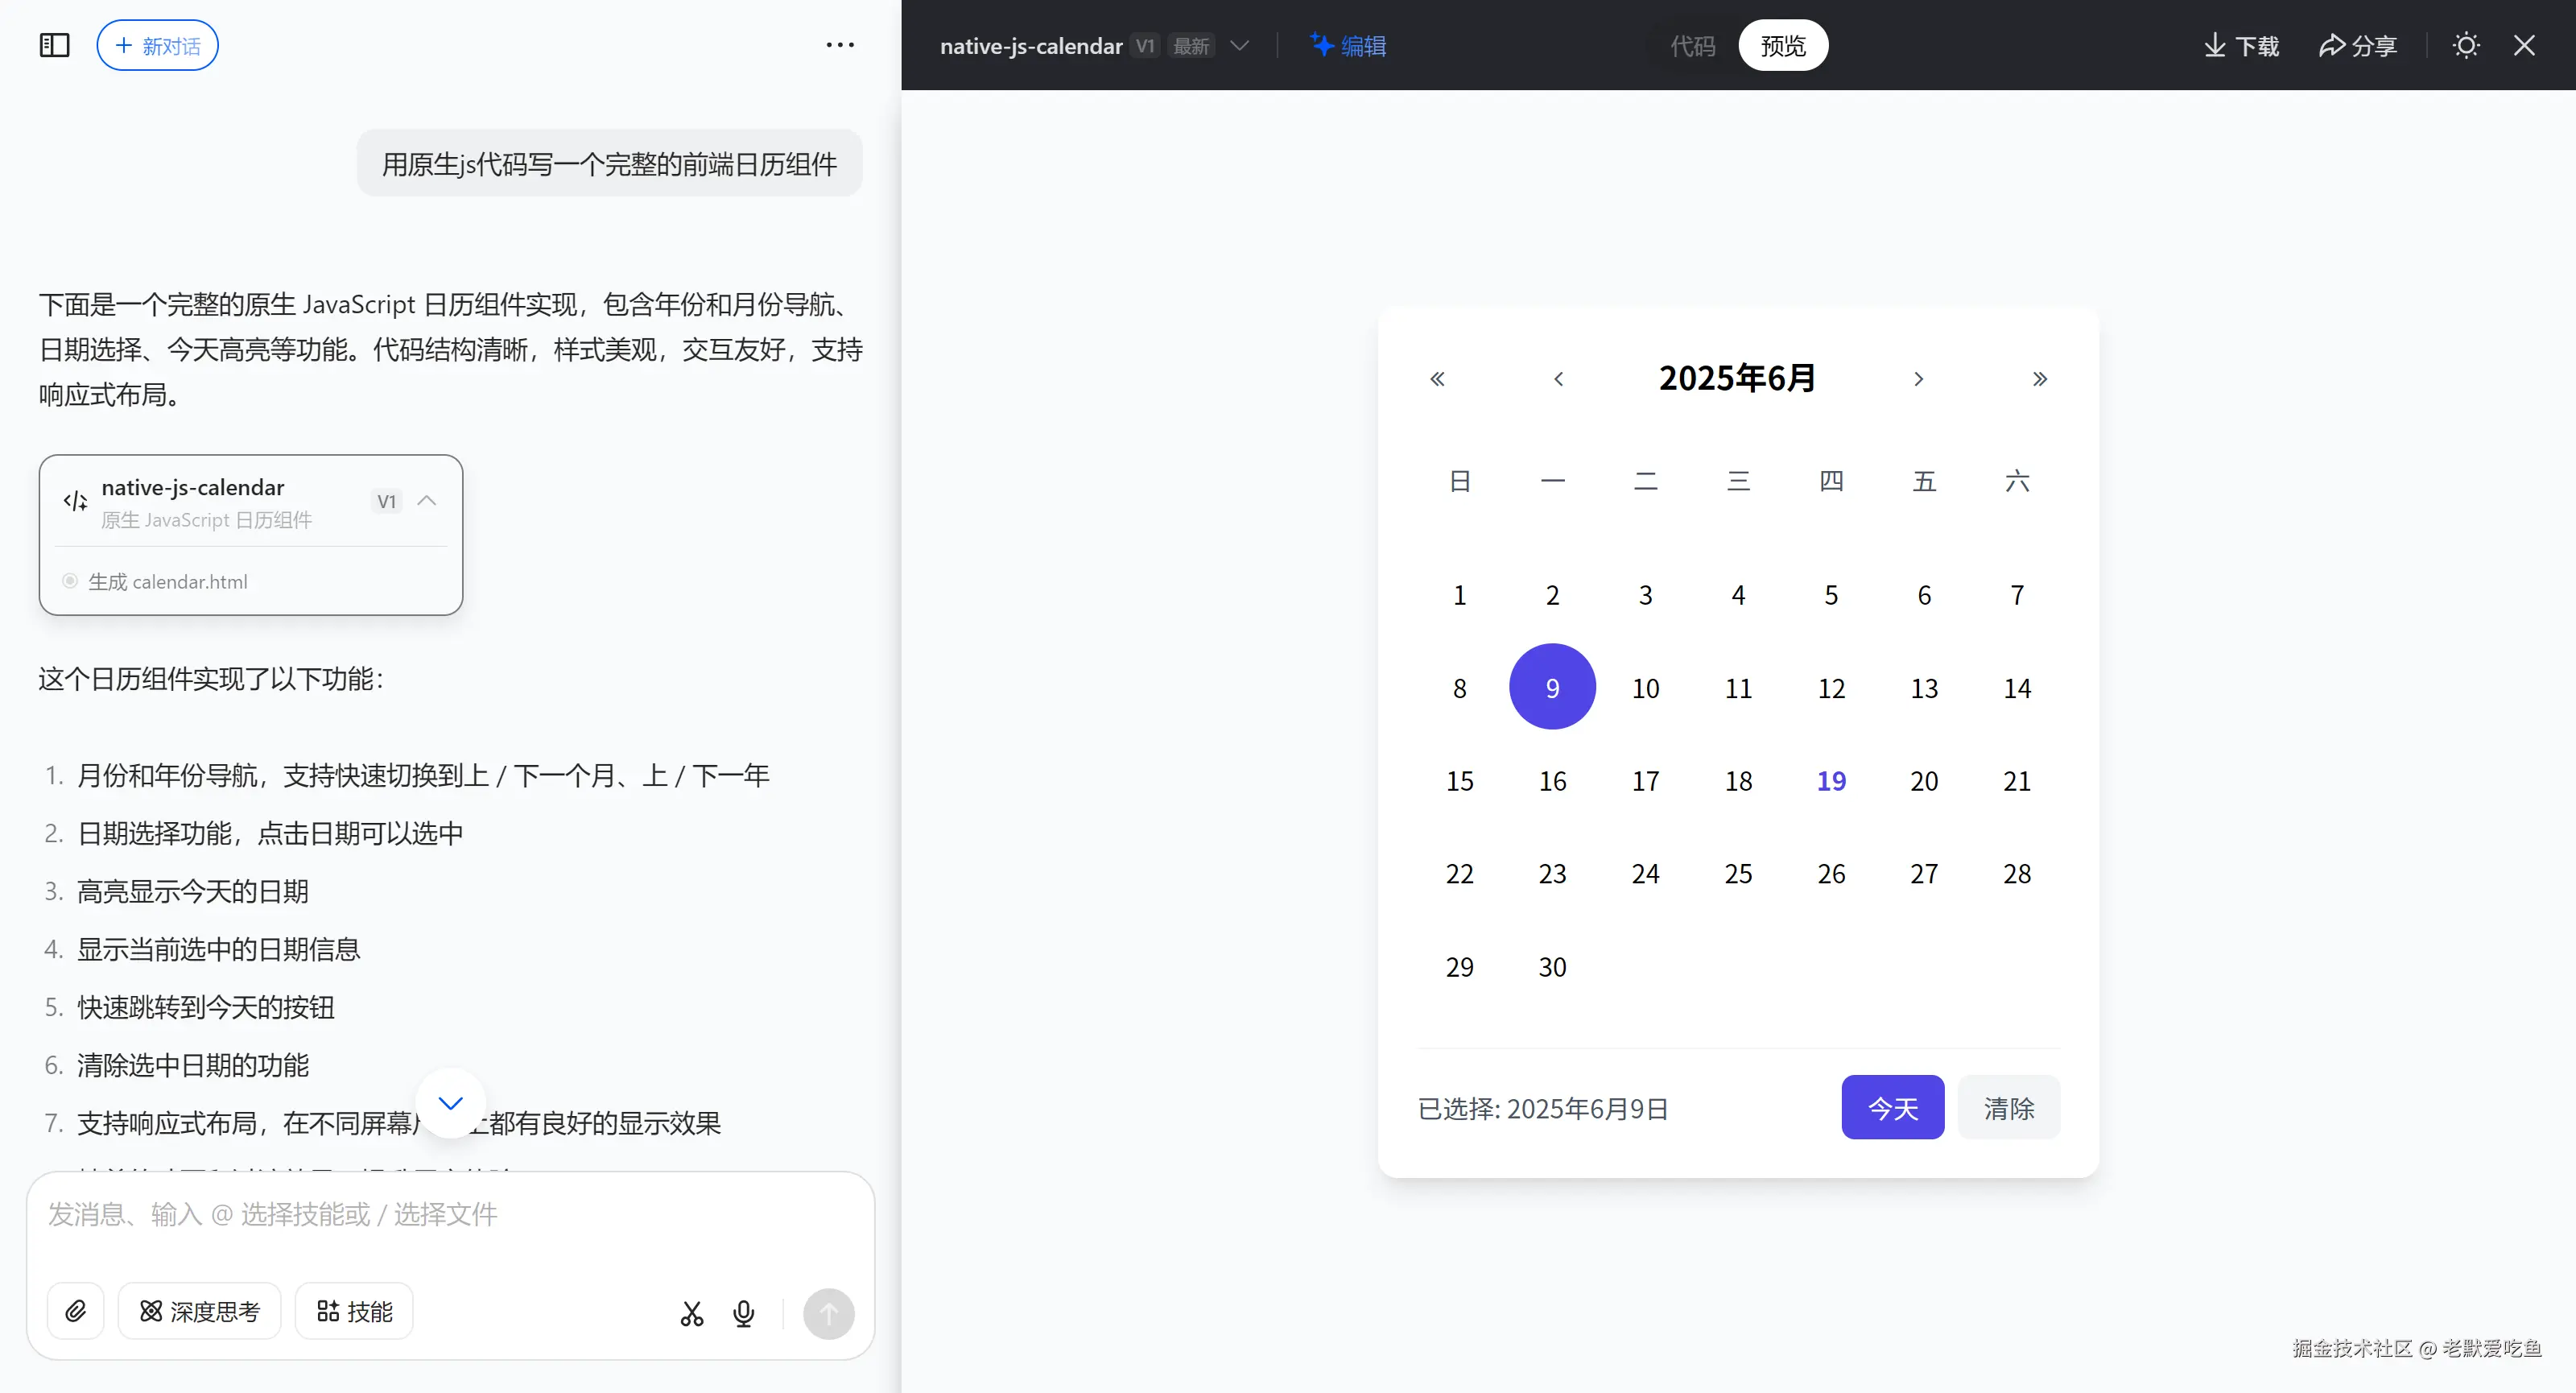The image size is (2576, 1393).
Task: Click the 编辑 sparkle edit icon
Action: [1321, 45]
